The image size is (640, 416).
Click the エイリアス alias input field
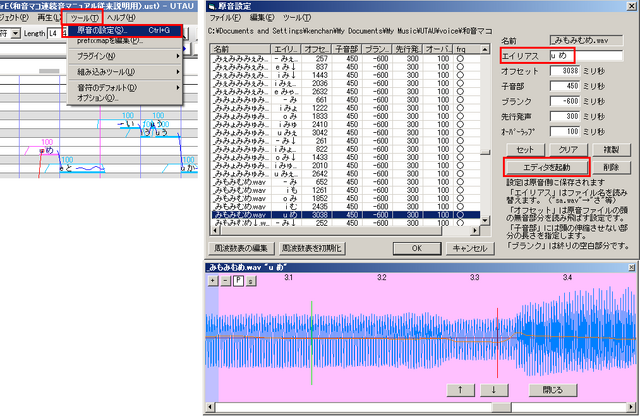pos(586,56)
